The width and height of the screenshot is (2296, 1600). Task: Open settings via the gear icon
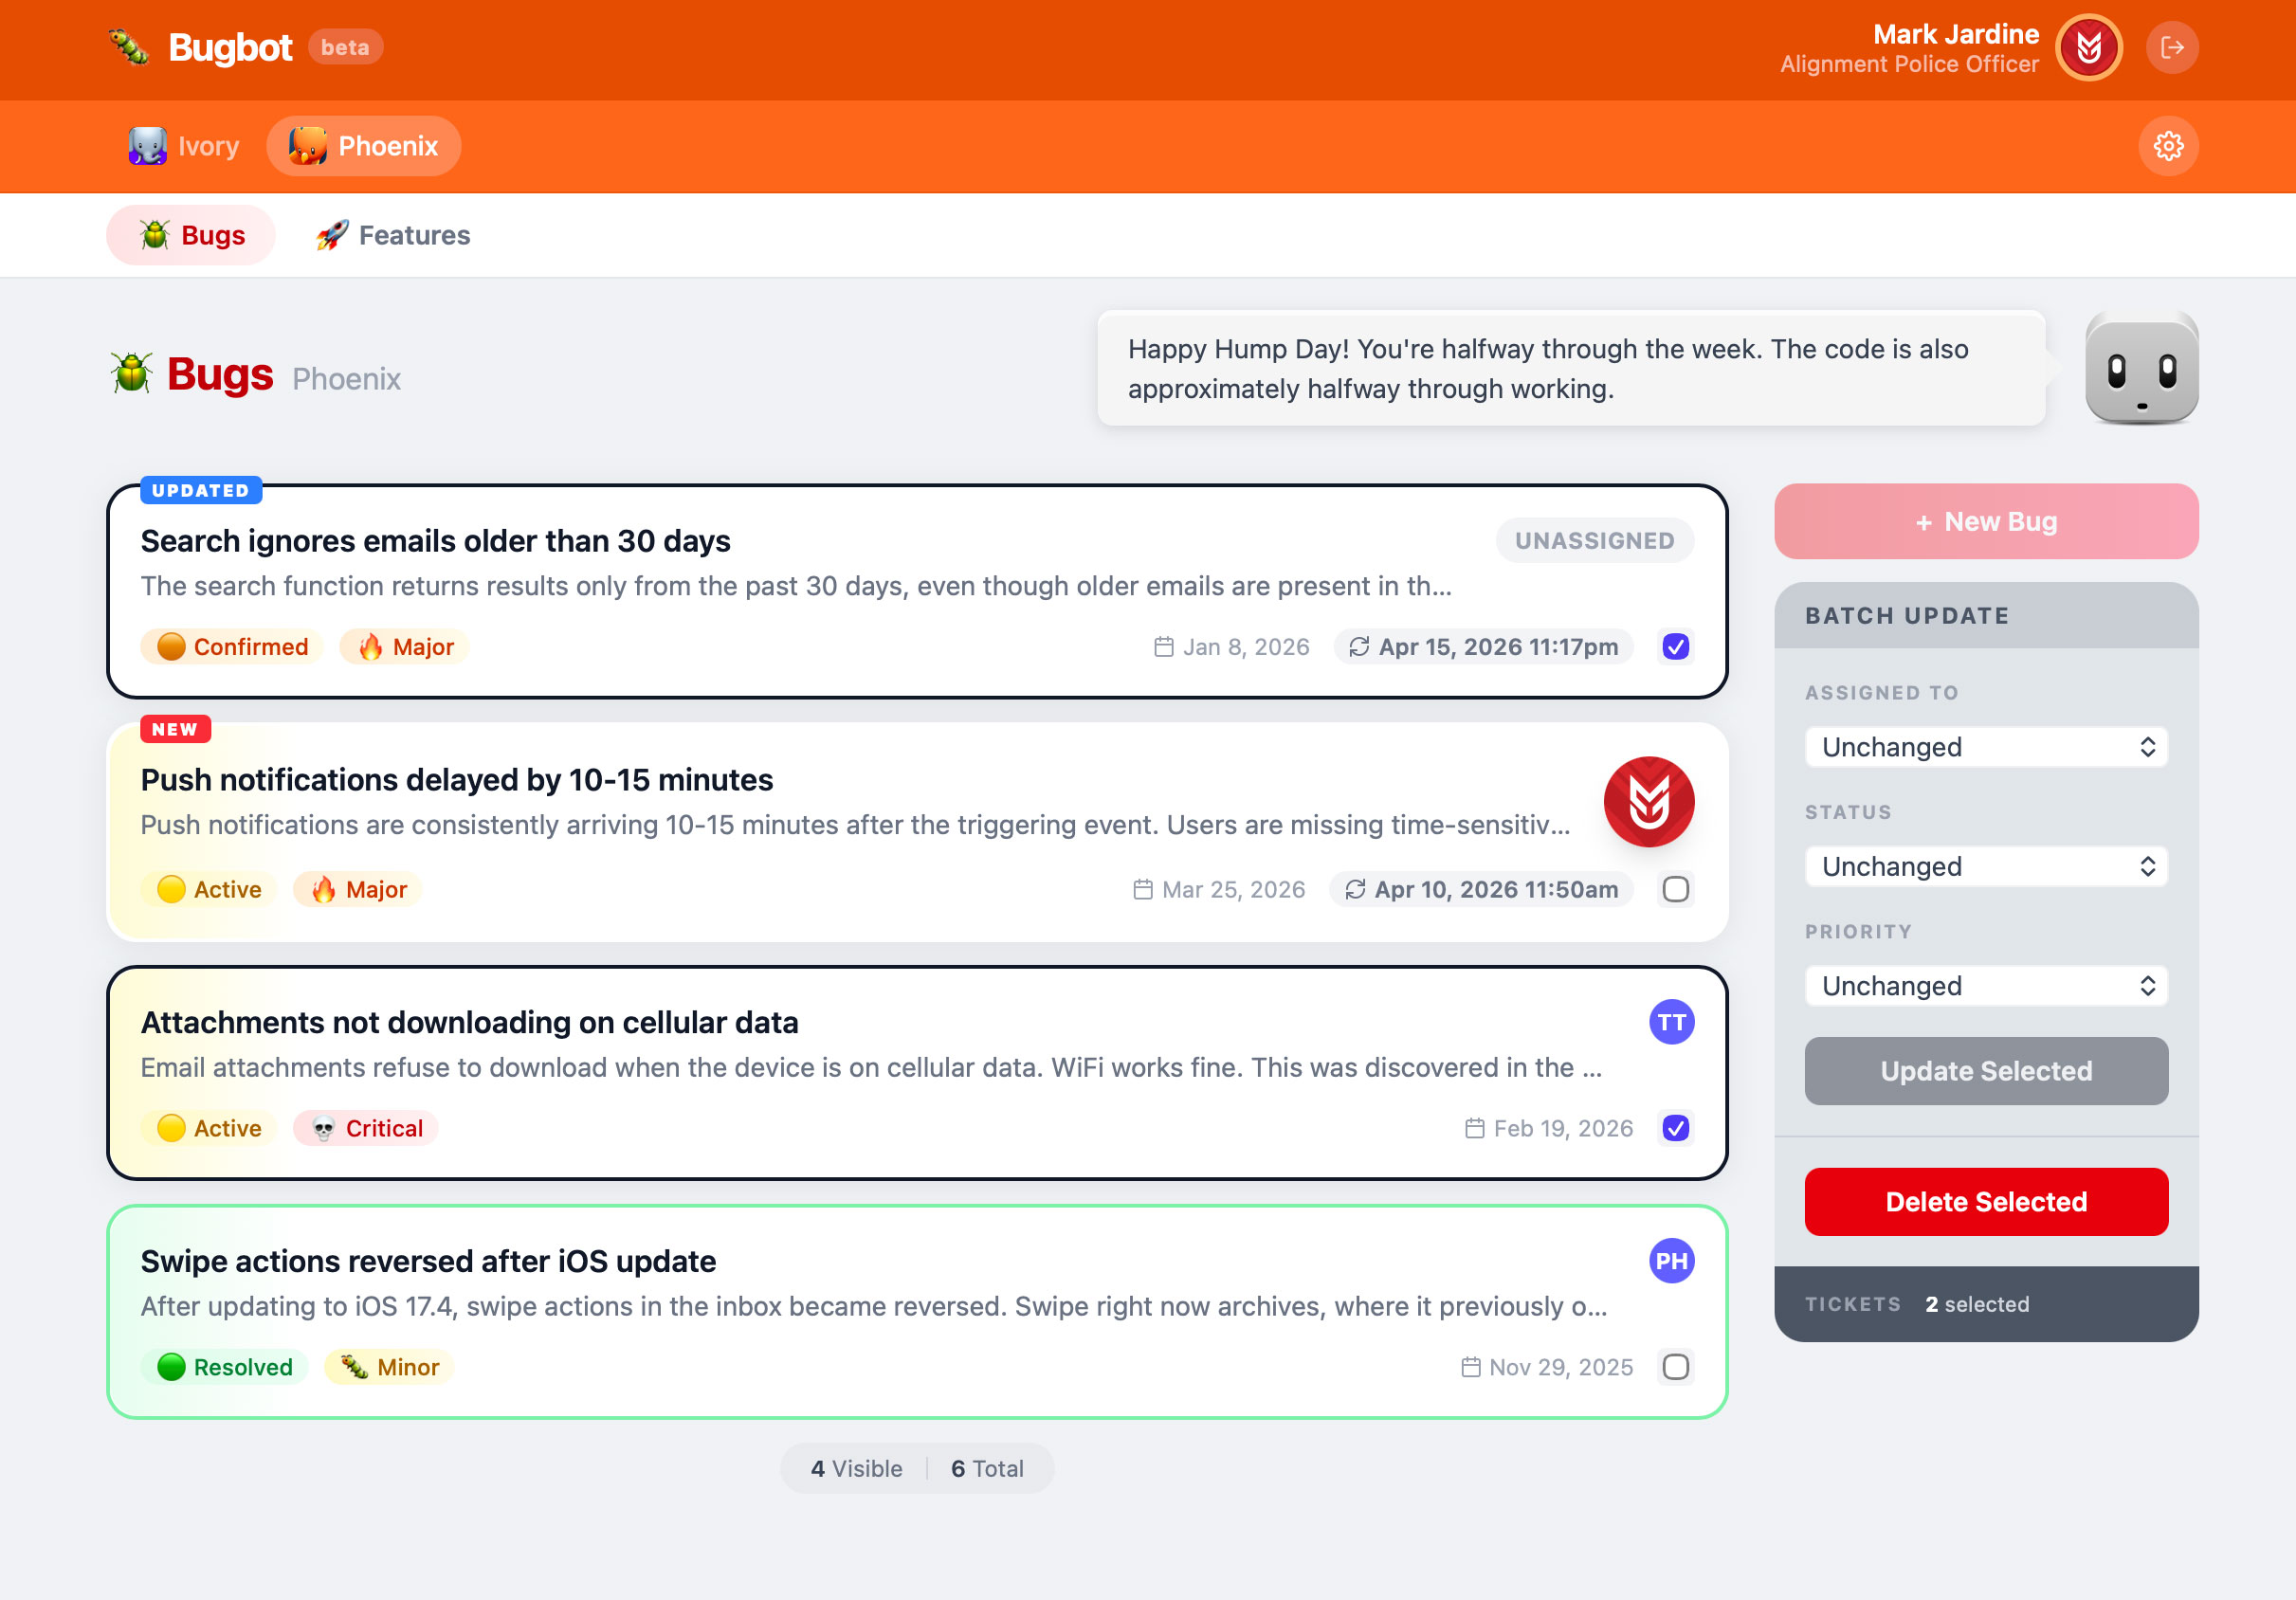tap(2167, 146)
